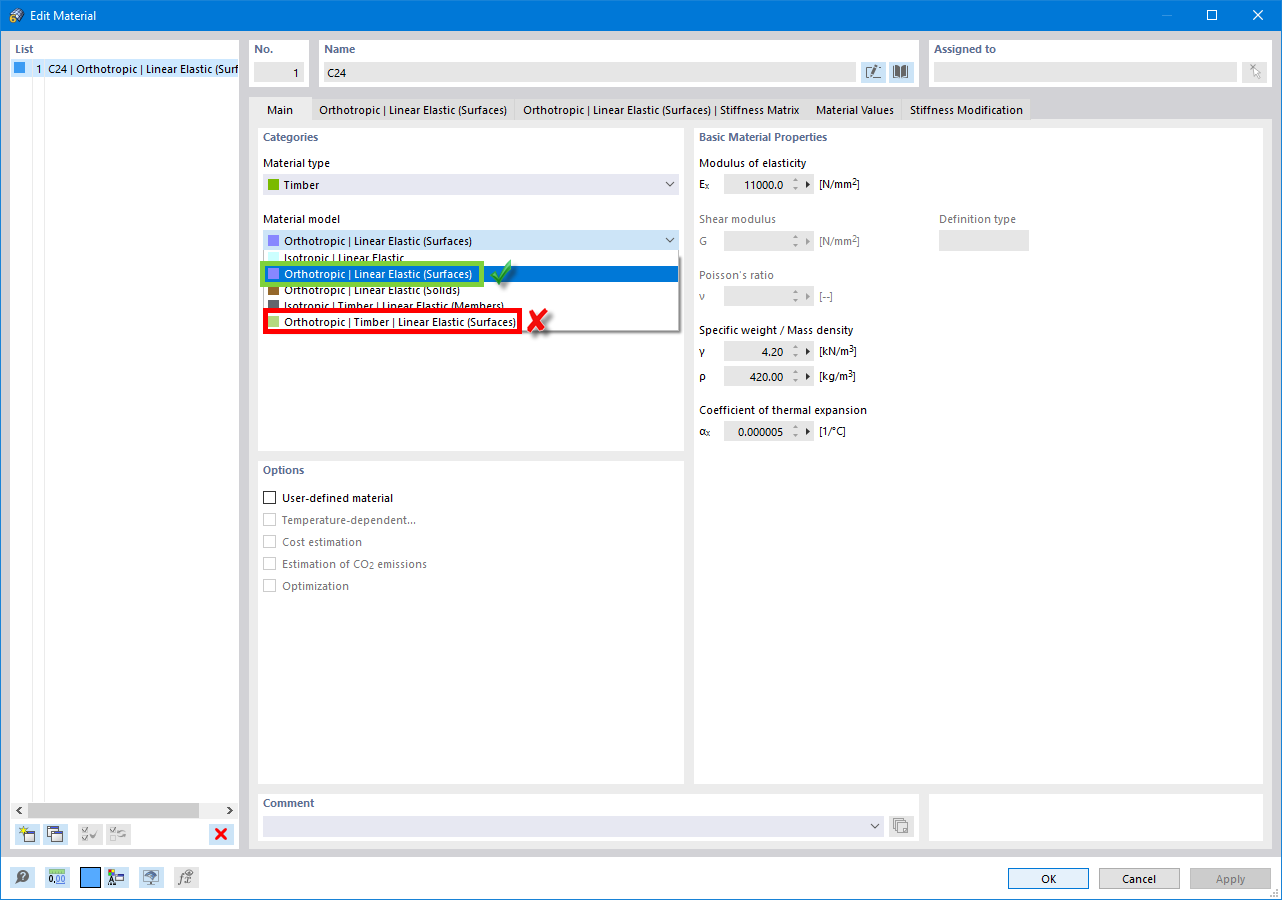
Task: Click the app icon in title bar
Action: pos(15,15)
